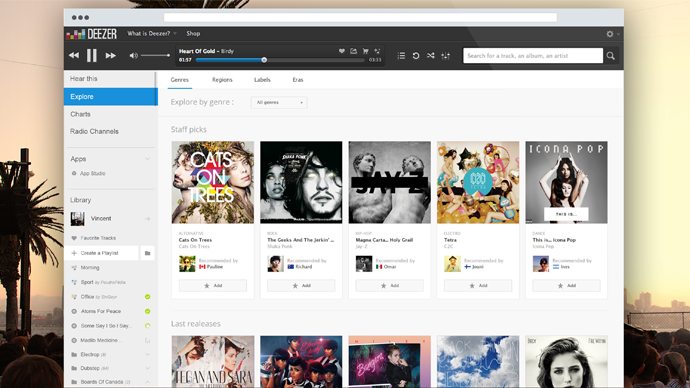Add This is... Icona Pop album

tap(566, 286)
